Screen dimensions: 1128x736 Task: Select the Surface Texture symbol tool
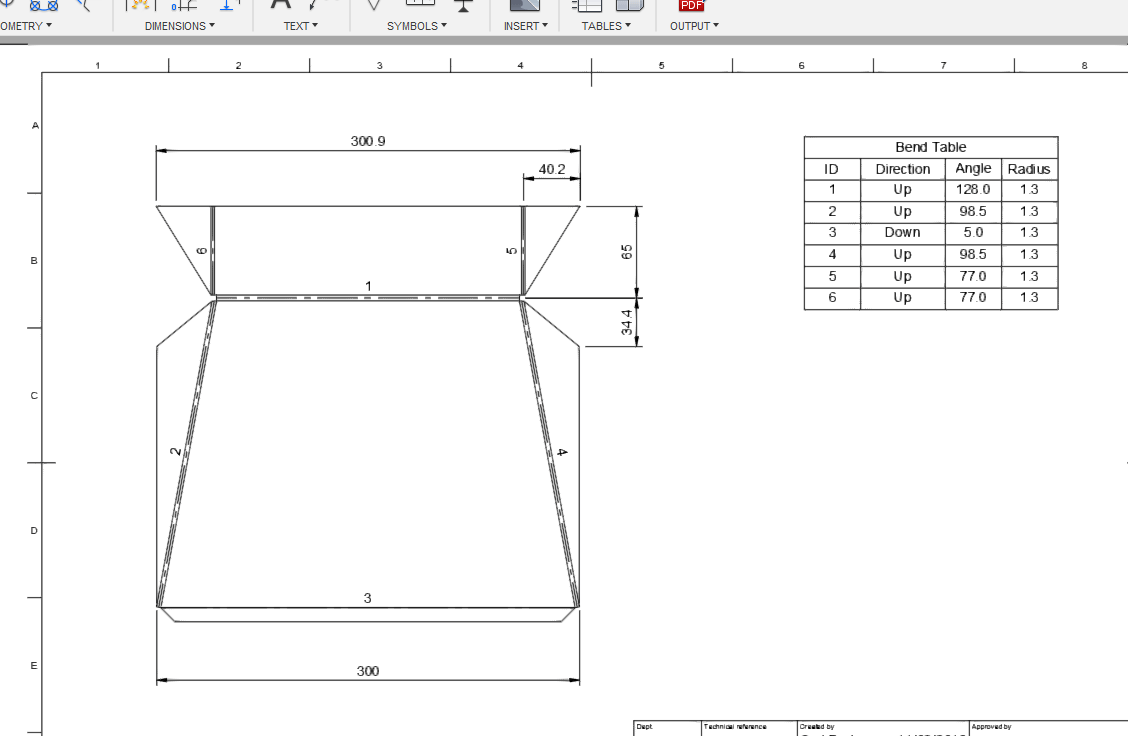point(373,6)
